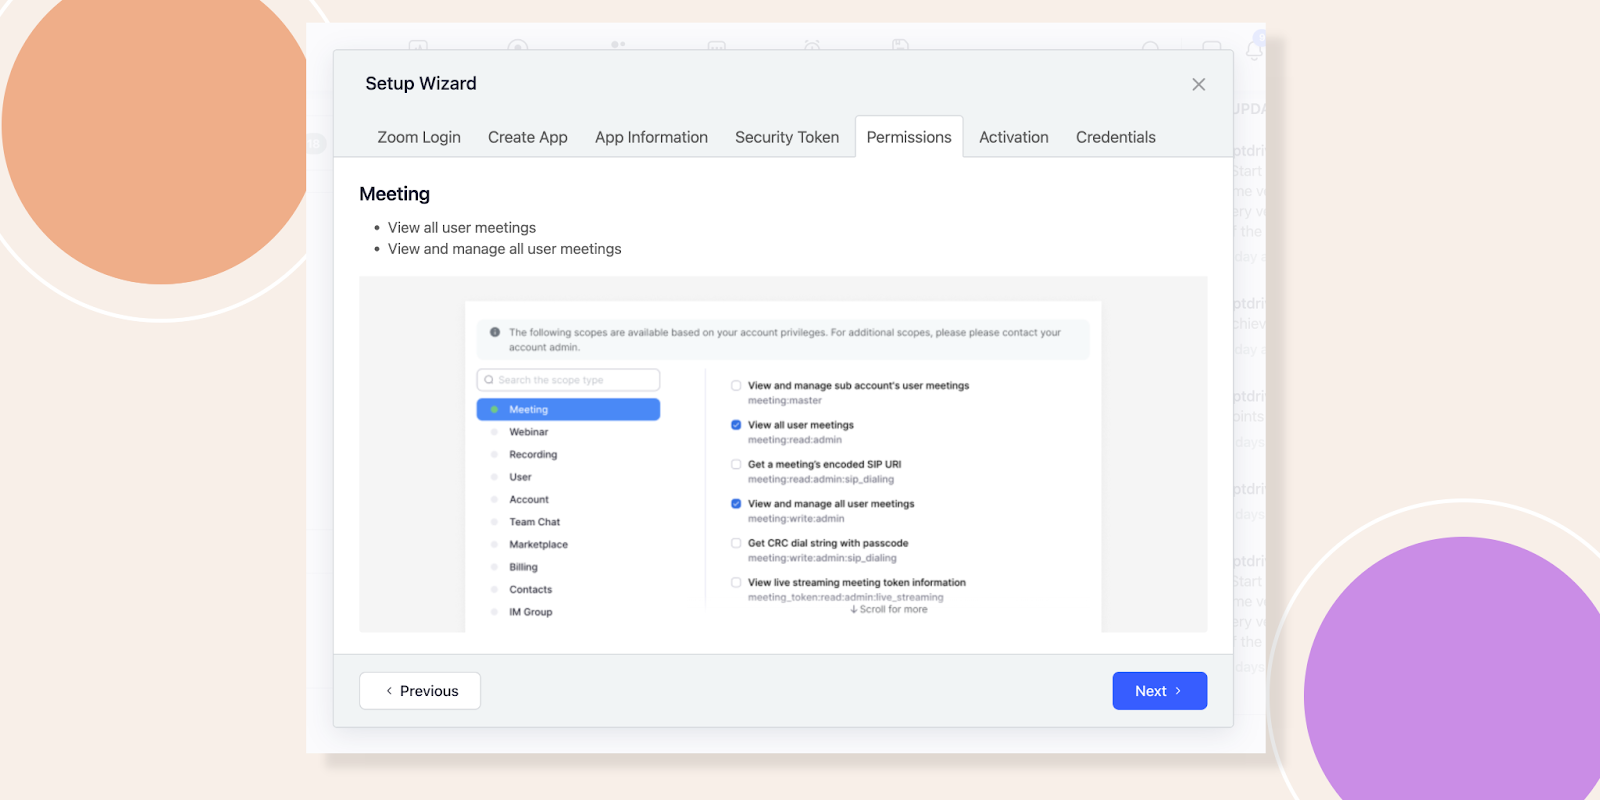Select the Permissions tab
This screenshot has height=800, width=1600.
coord(909,137)
